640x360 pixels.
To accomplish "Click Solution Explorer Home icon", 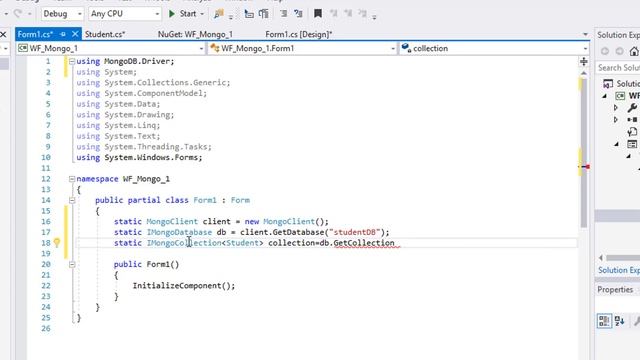I will (x=634, y=51).
